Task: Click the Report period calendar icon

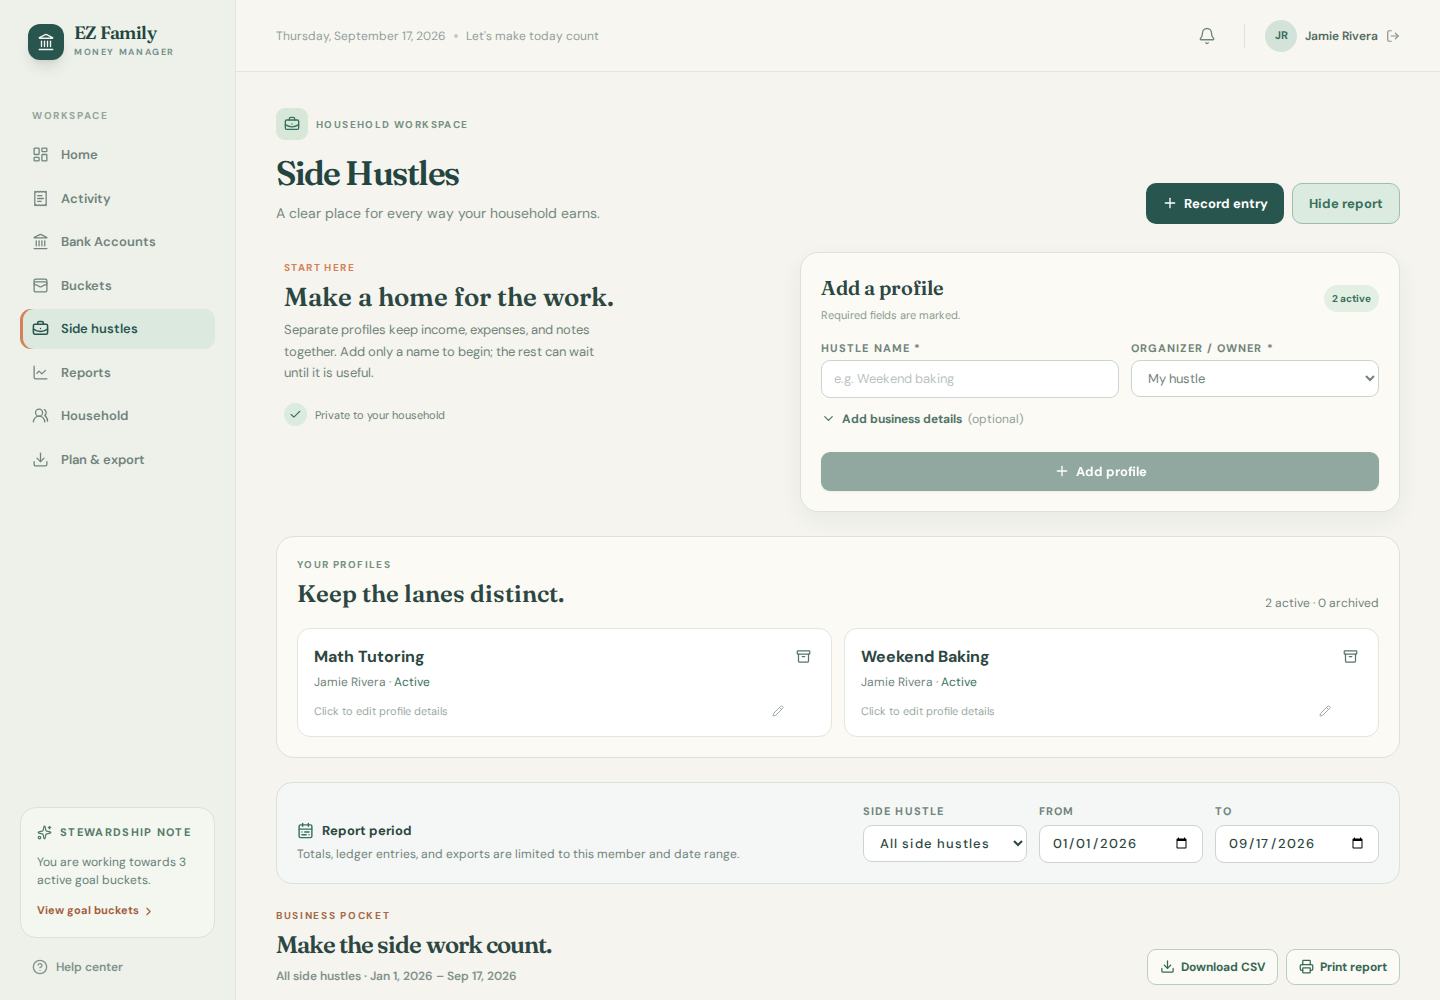Action: pos(305,831)
